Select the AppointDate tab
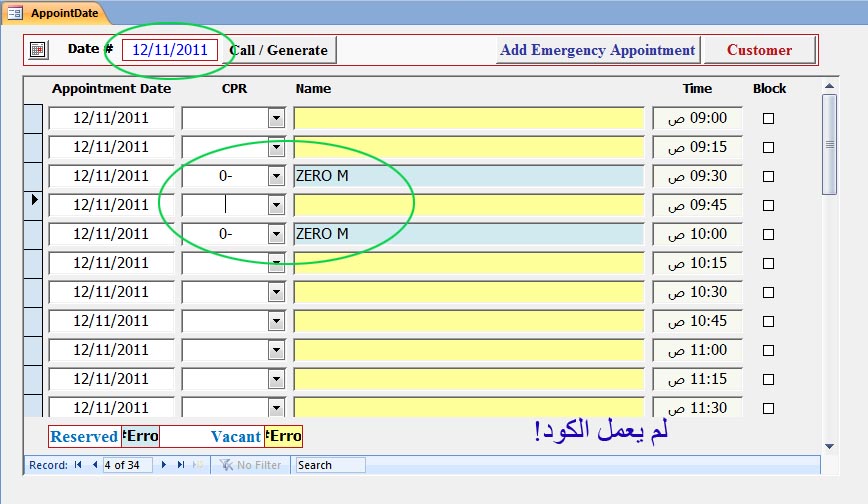This screenshot has width=868, height=504. (55, 13)
